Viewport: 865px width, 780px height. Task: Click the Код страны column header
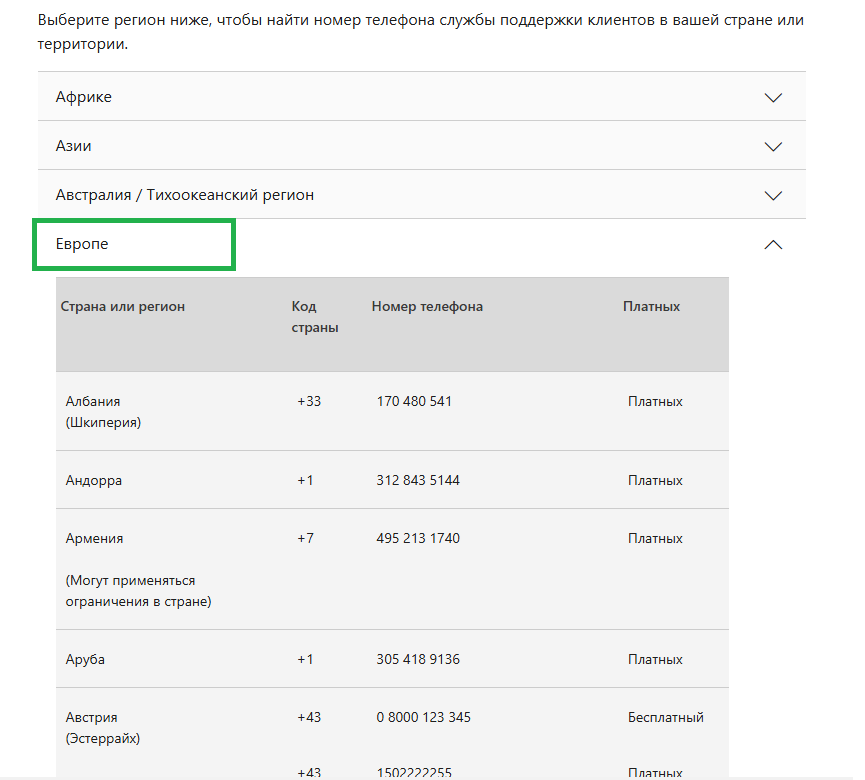315,317
